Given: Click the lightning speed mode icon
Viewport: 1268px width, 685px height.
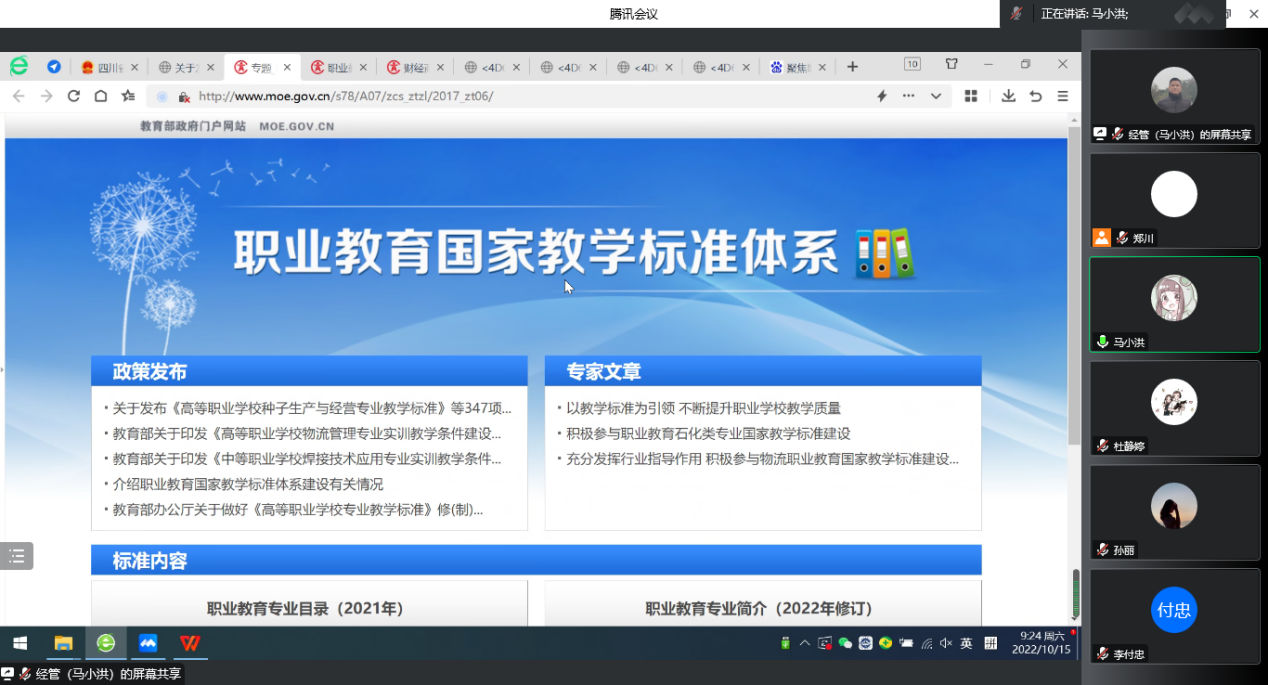Looking at the screenshot, I should click(881, 96).
